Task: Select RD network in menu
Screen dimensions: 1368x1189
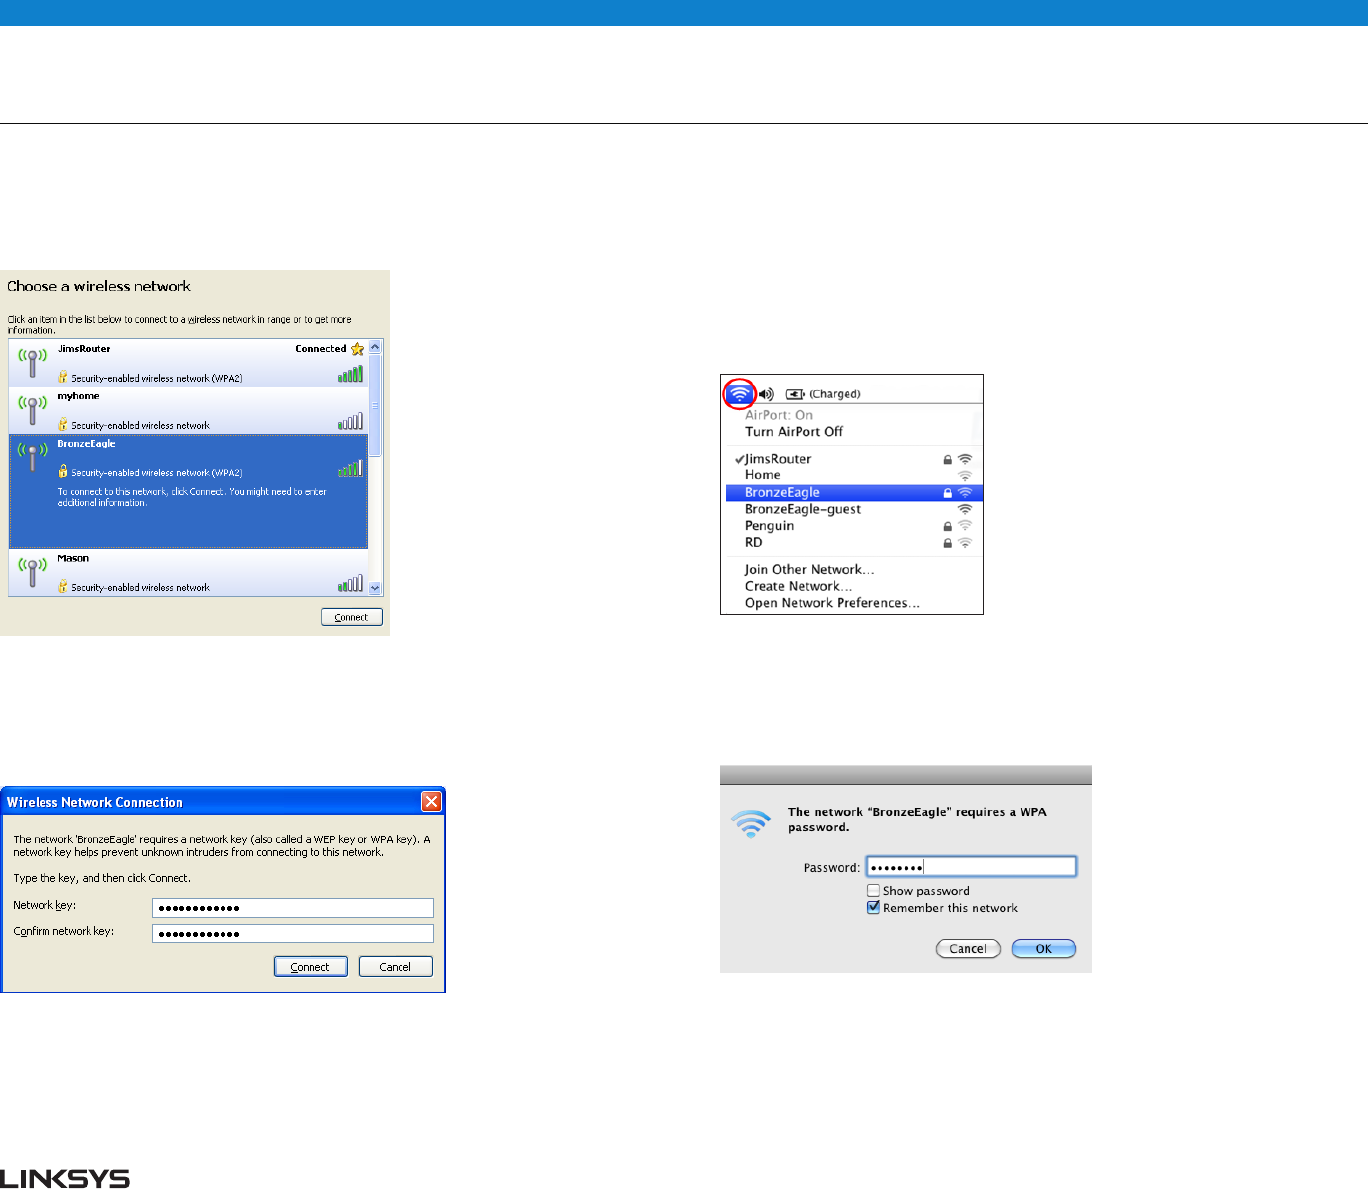Action: pos(854,543)
